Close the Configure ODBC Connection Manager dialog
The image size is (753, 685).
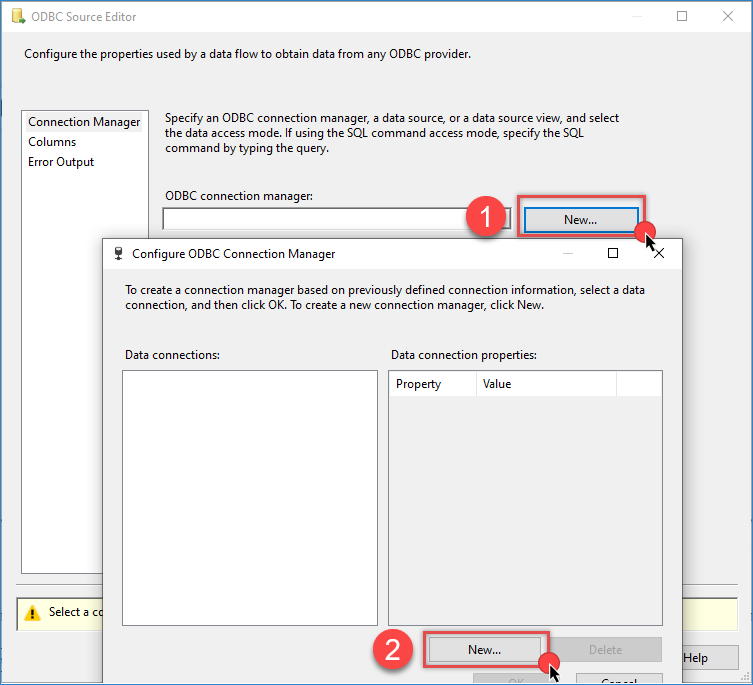(659, 254)
